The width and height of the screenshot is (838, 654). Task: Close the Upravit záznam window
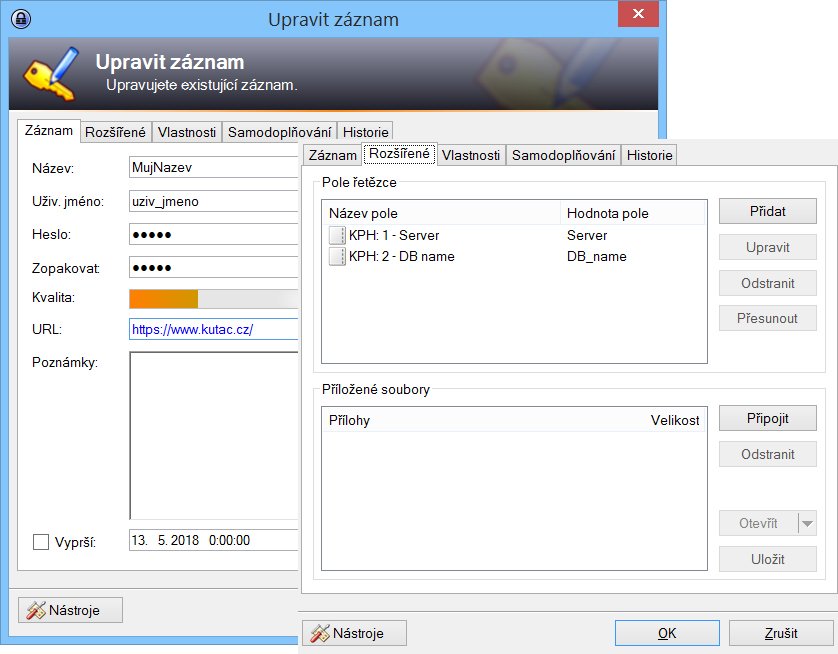[638, 14]
